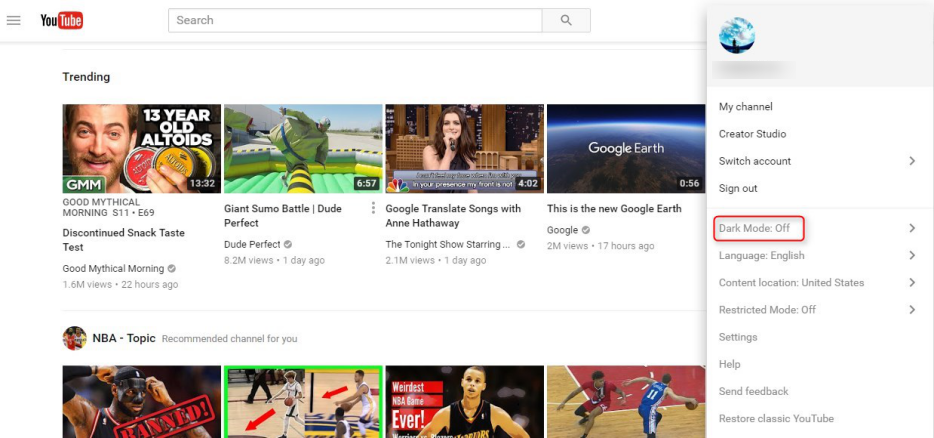
Task: Click the Google channel verified badge
Action: (586, 230)
